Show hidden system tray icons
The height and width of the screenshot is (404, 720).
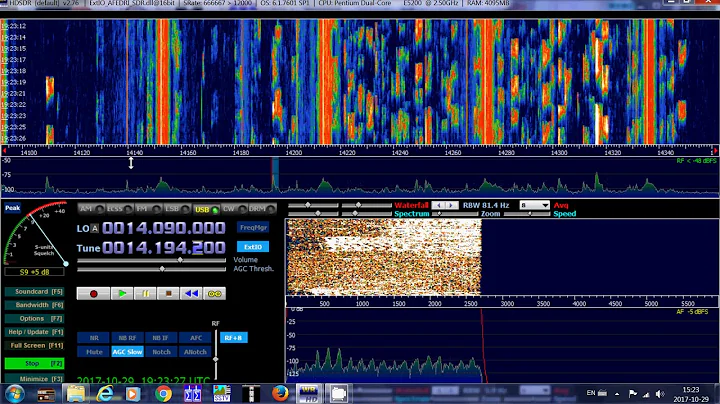(617, 394)
